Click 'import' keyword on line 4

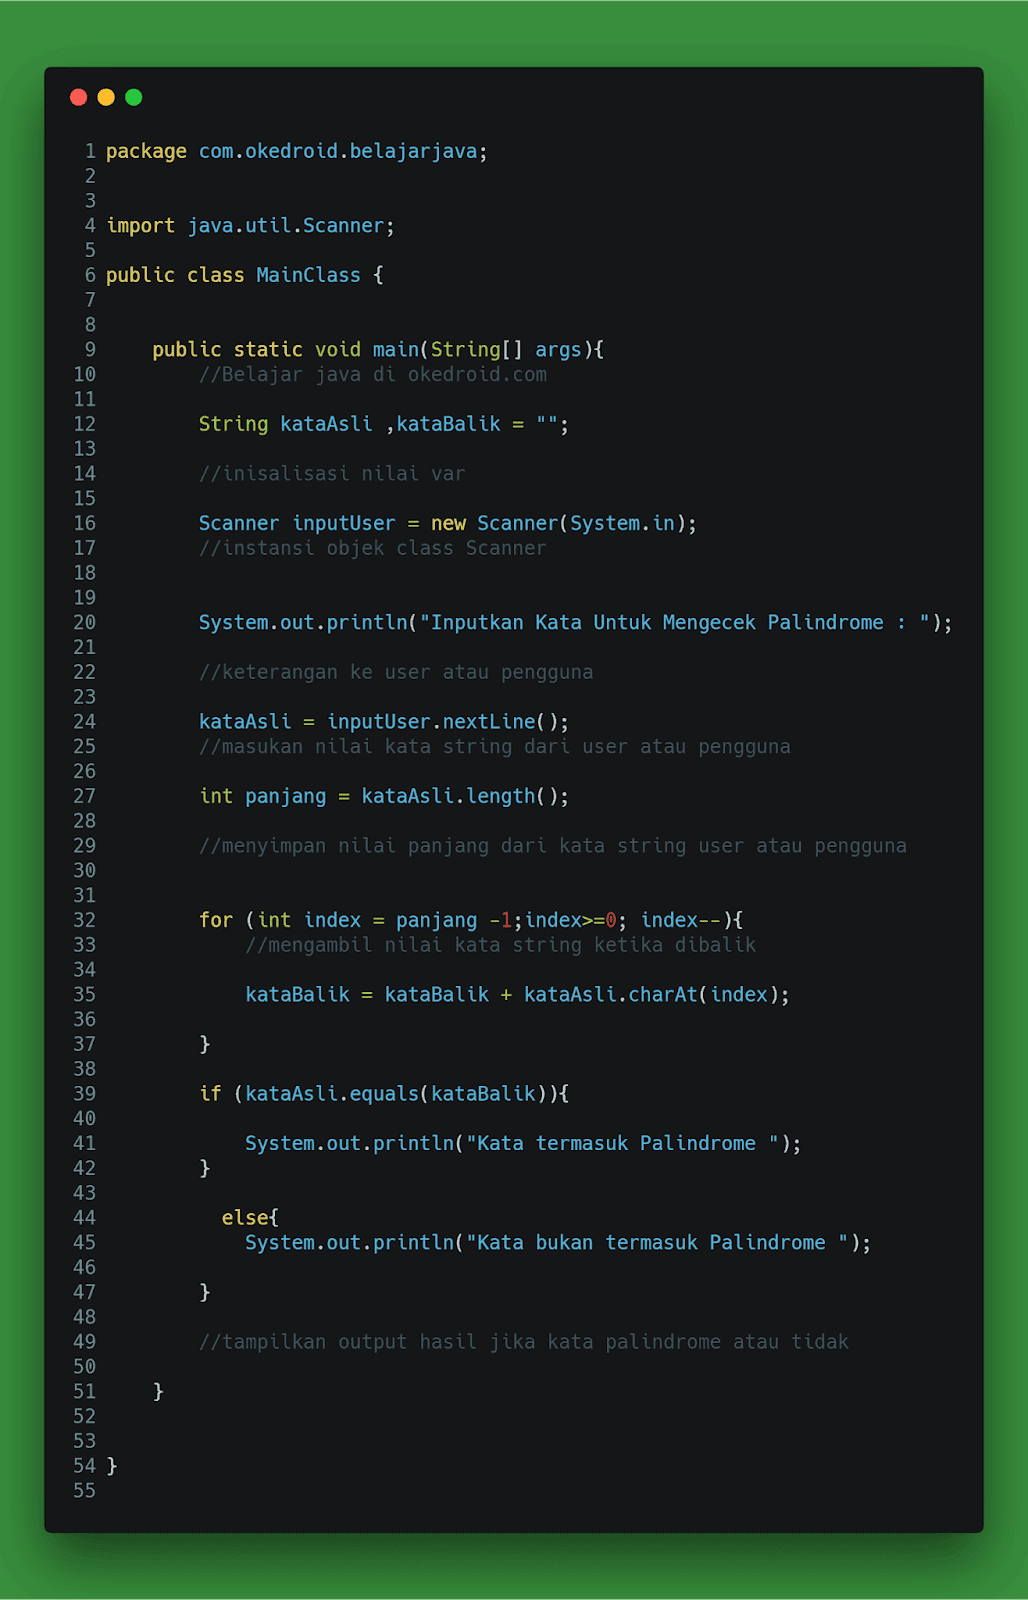coord(140,226)
